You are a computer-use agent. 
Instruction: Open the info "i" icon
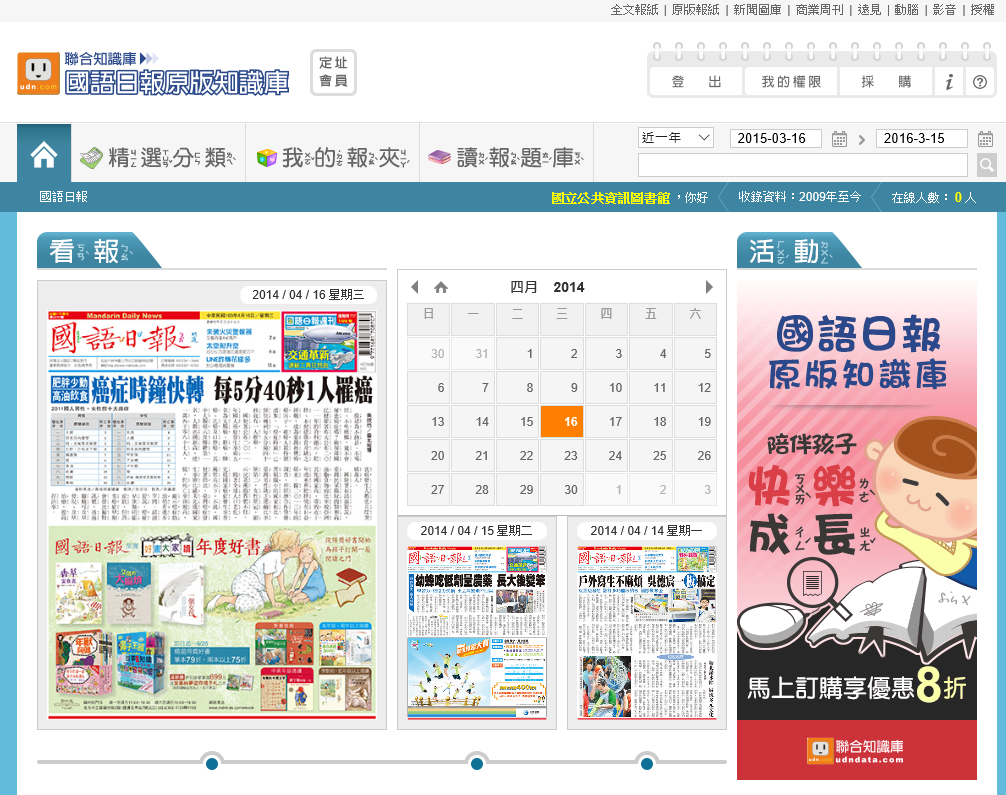[950, 81]
